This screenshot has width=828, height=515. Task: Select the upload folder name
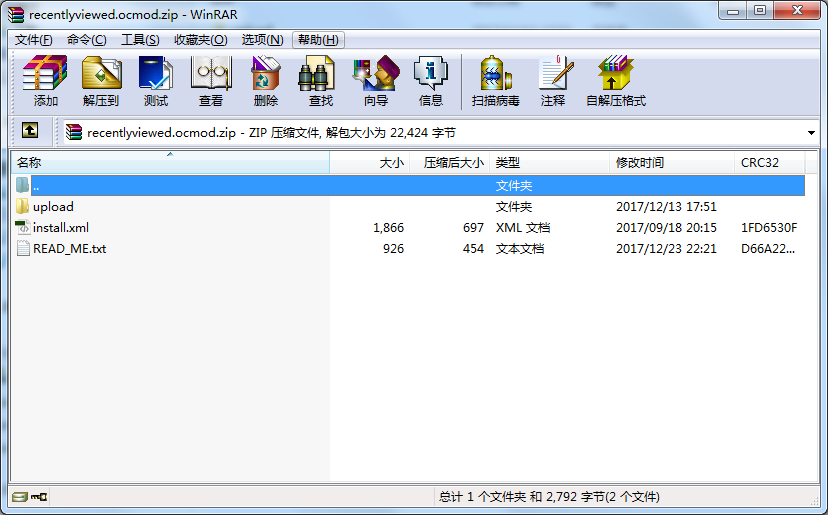53,207
